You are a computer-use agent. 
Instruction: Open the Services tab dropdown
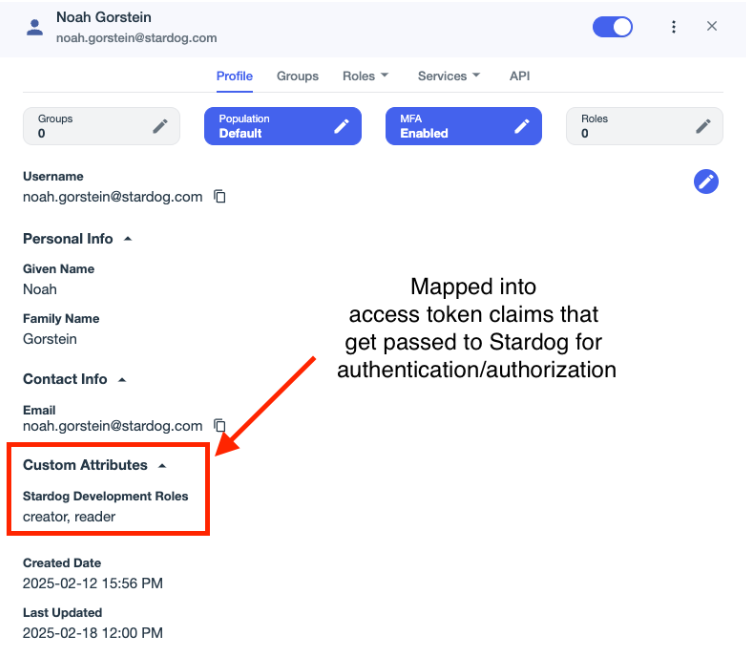pos(449,76)
